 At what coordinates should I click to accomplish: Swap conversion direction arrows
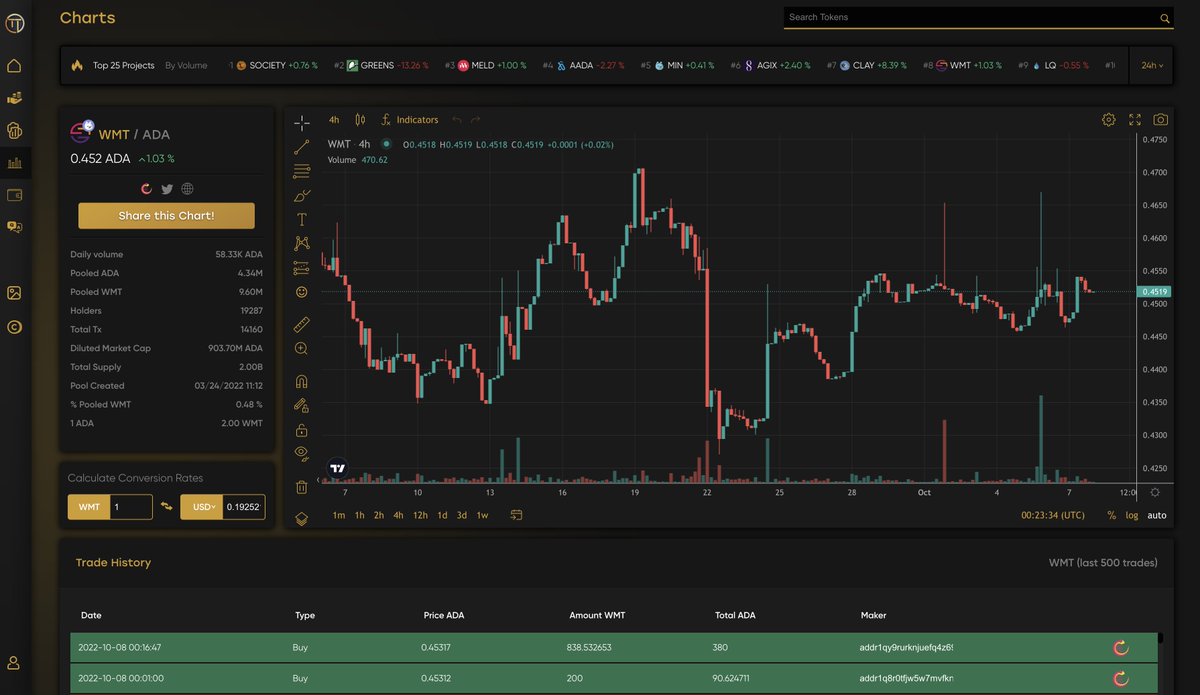[x=166, y=507]
